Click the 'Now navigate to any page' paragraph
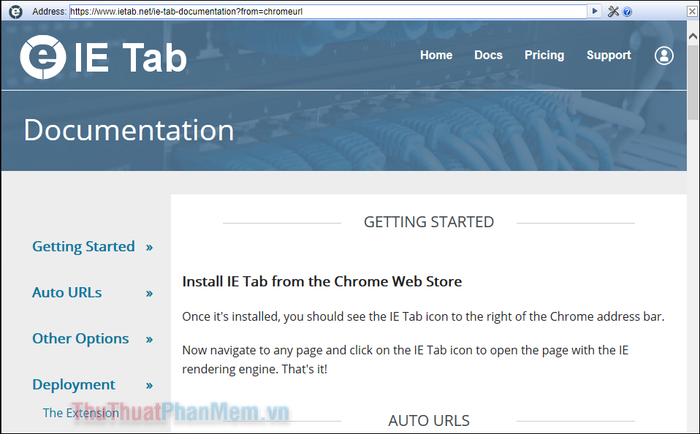Image resolution: width=700 pixels, height=434 pixels. coord(405,359)
